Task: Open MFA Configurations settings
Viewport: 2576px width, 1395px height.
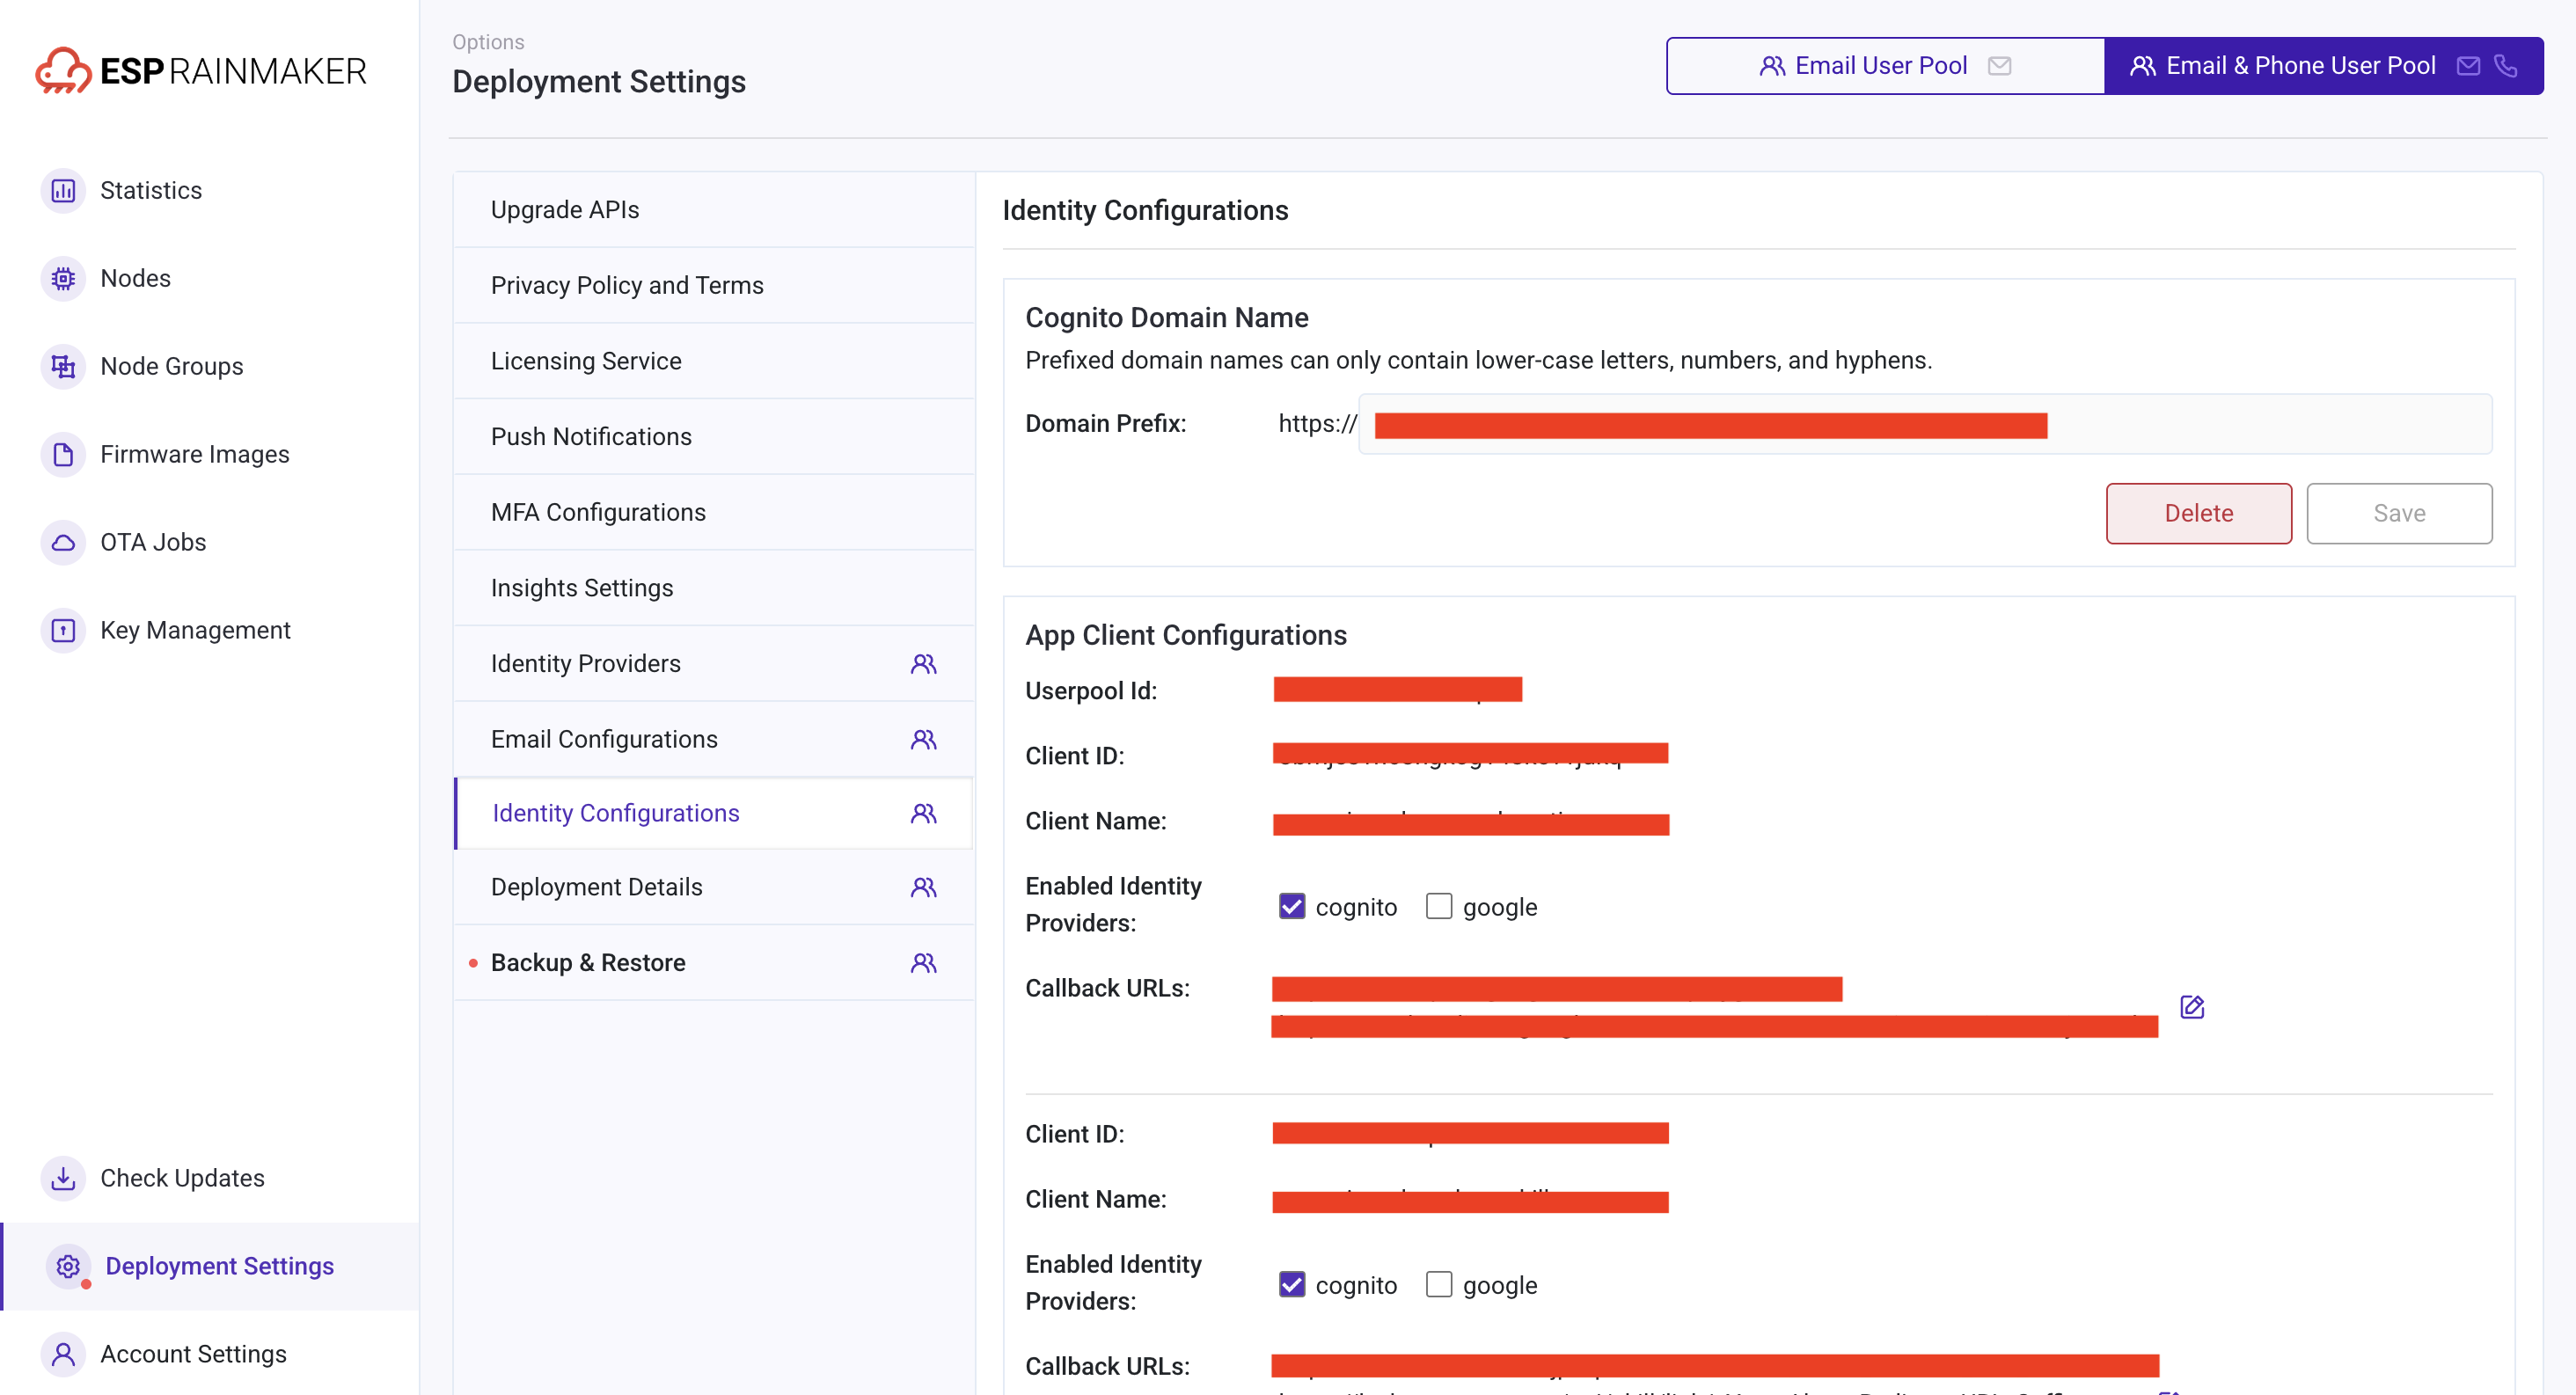Action: pos(714,512)
